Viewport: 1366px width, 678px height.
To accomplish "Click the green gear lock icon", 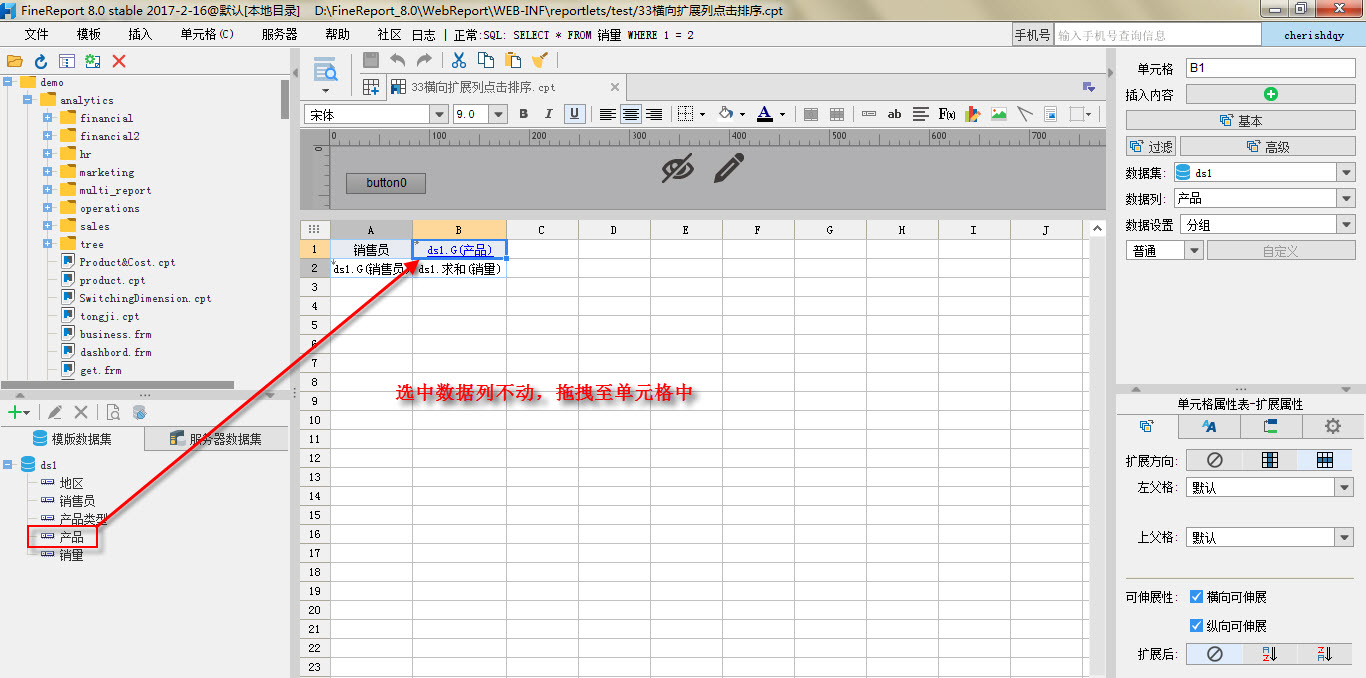I will (93, 61).
